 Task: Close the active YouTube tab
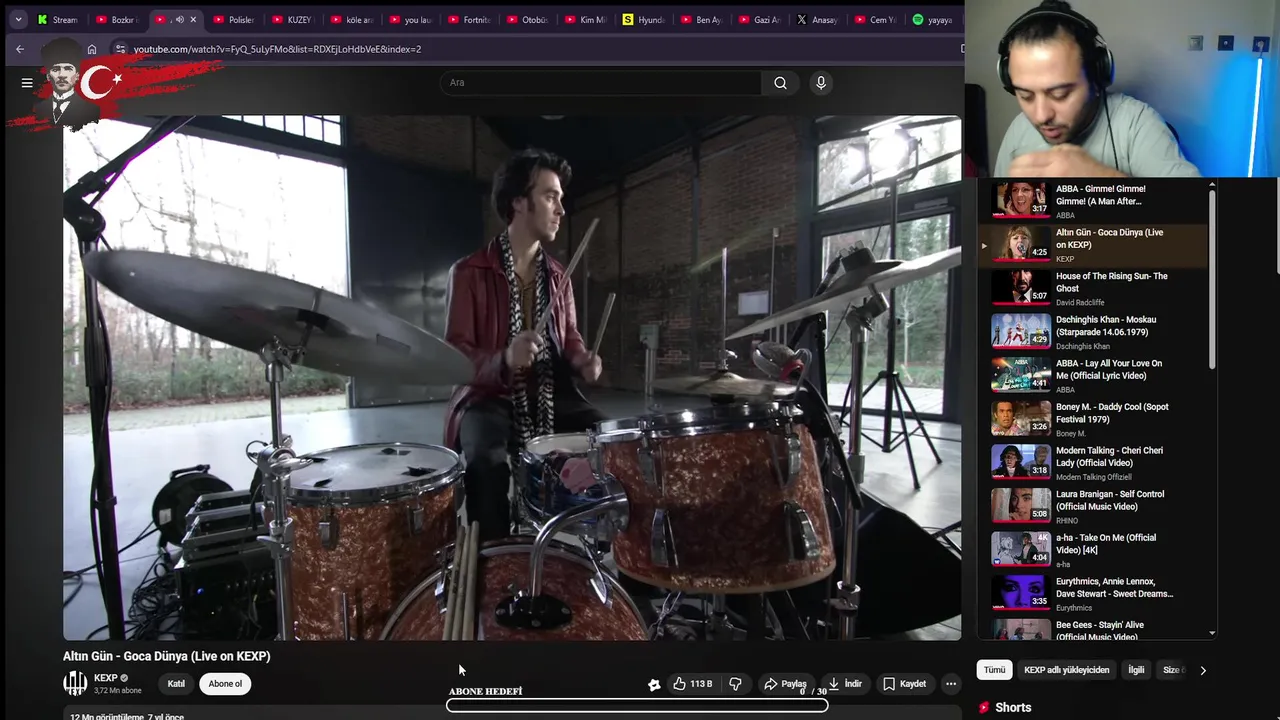(x=193, y=20)
